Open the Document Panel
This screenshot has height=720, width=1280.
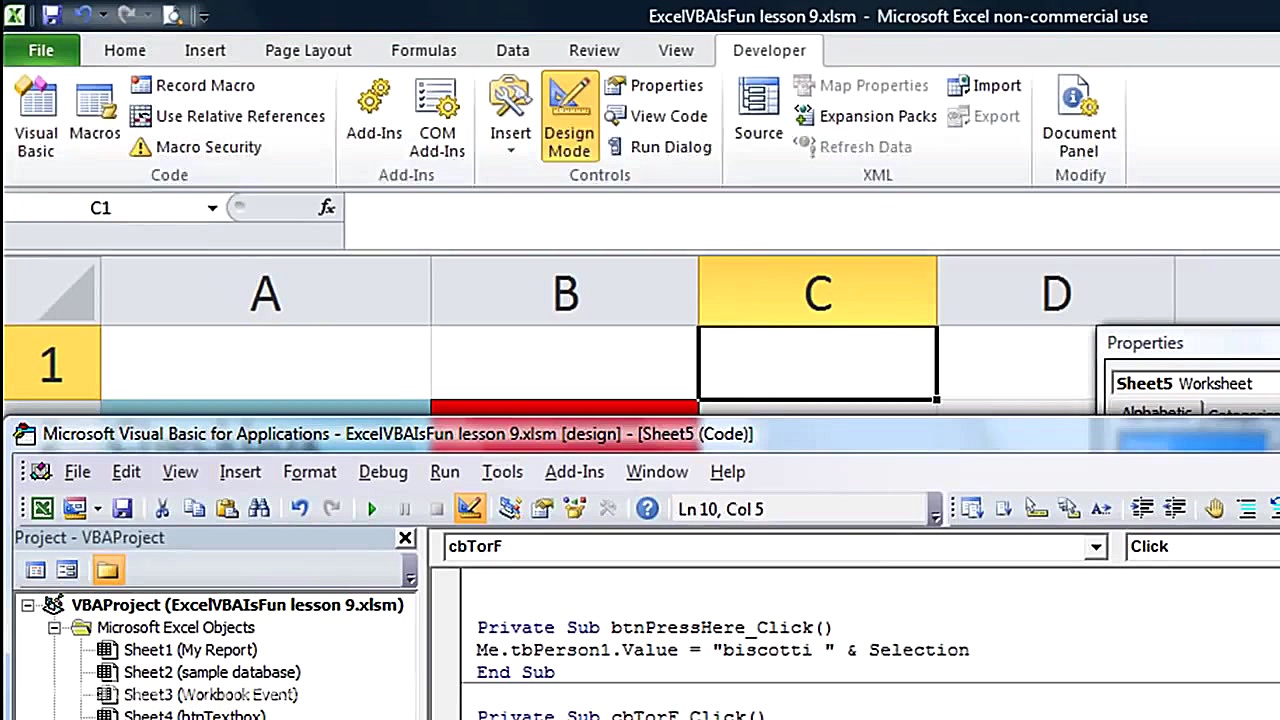(1079, 118)
